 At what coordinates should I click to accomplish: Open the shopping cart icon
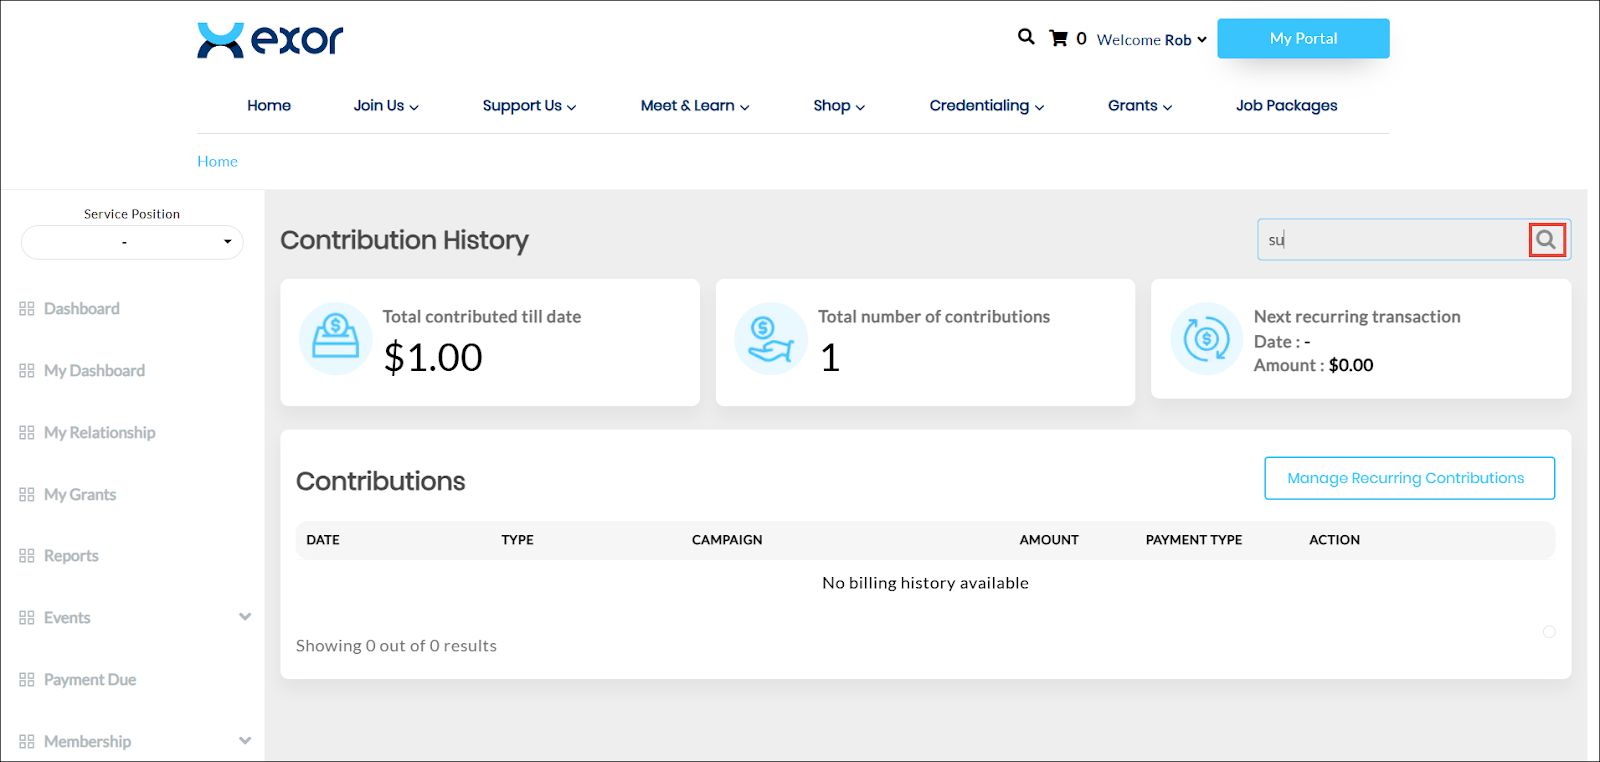(x=1058, y=38)
